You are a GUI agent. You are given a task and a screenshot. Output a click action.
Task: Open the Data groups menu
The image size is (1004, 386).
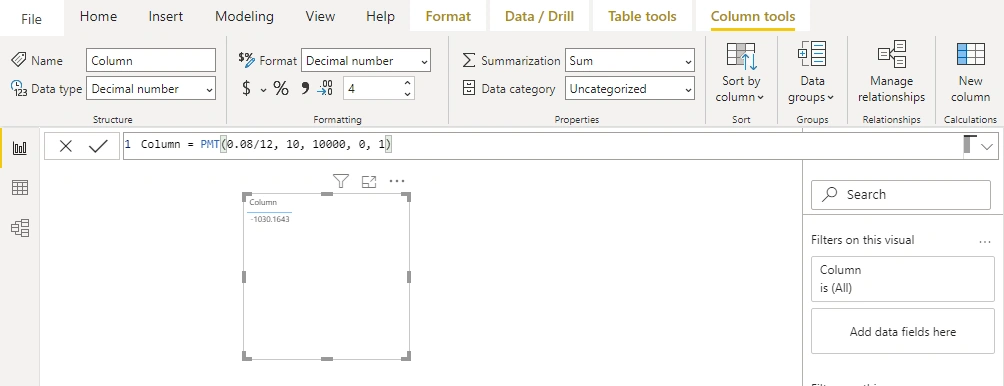812,72
